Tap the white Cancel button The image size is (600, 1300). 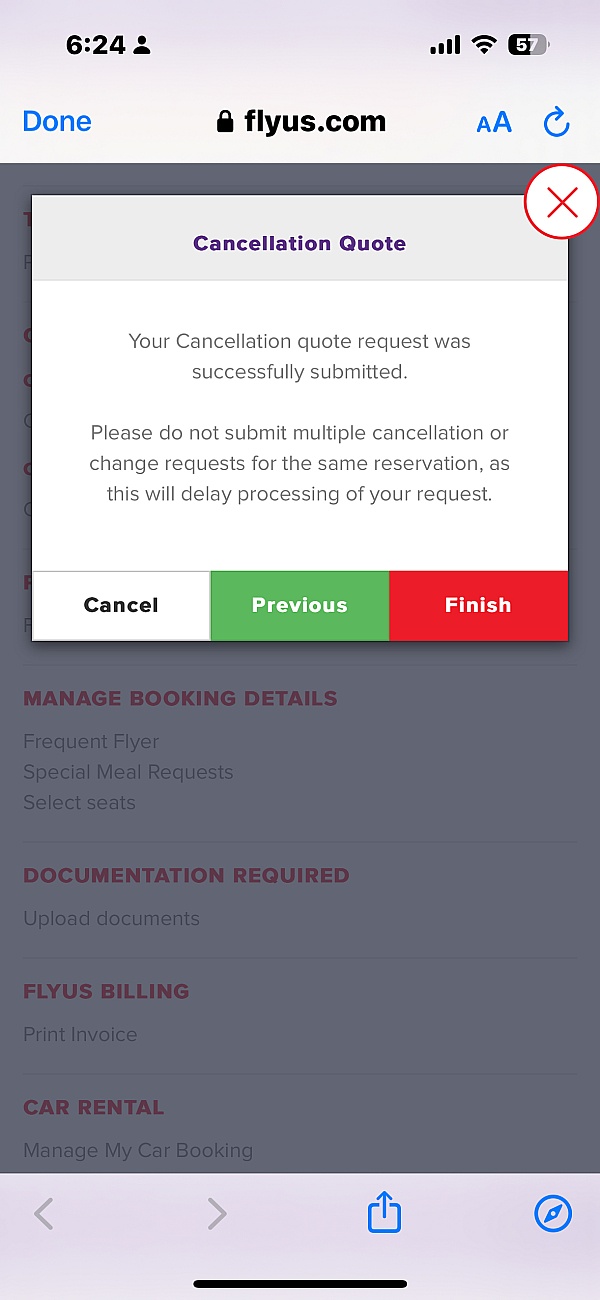click(x=121, y=605)
